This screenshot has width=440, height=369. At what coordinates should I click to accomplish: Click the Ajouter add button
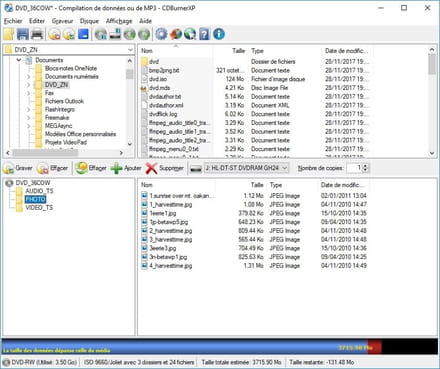coord(126,168)
